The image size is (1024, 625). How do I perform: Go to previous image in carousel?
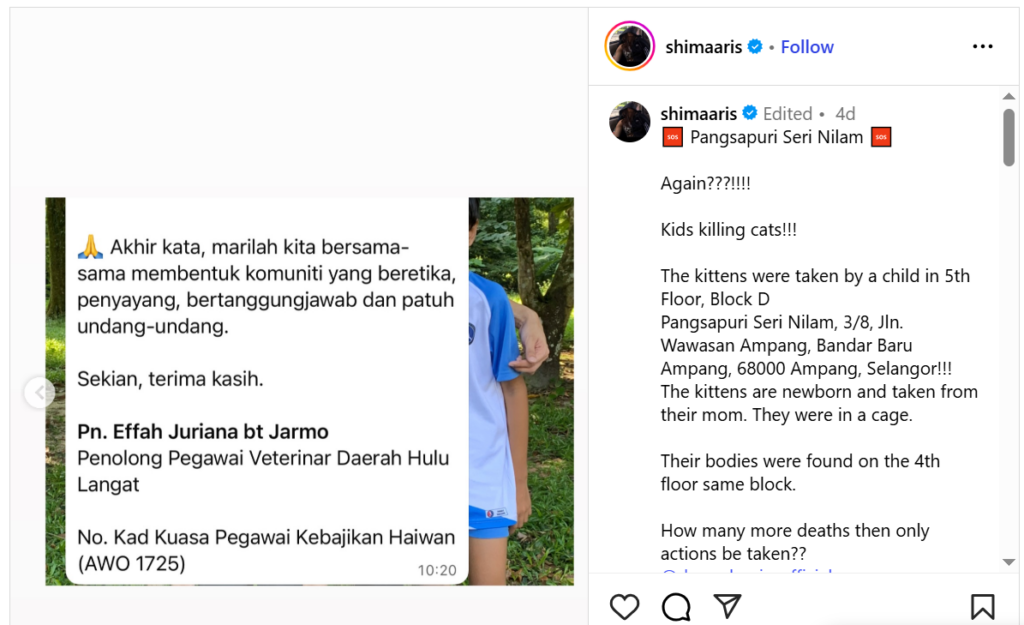pyautogui.click(x=40, y=393)
